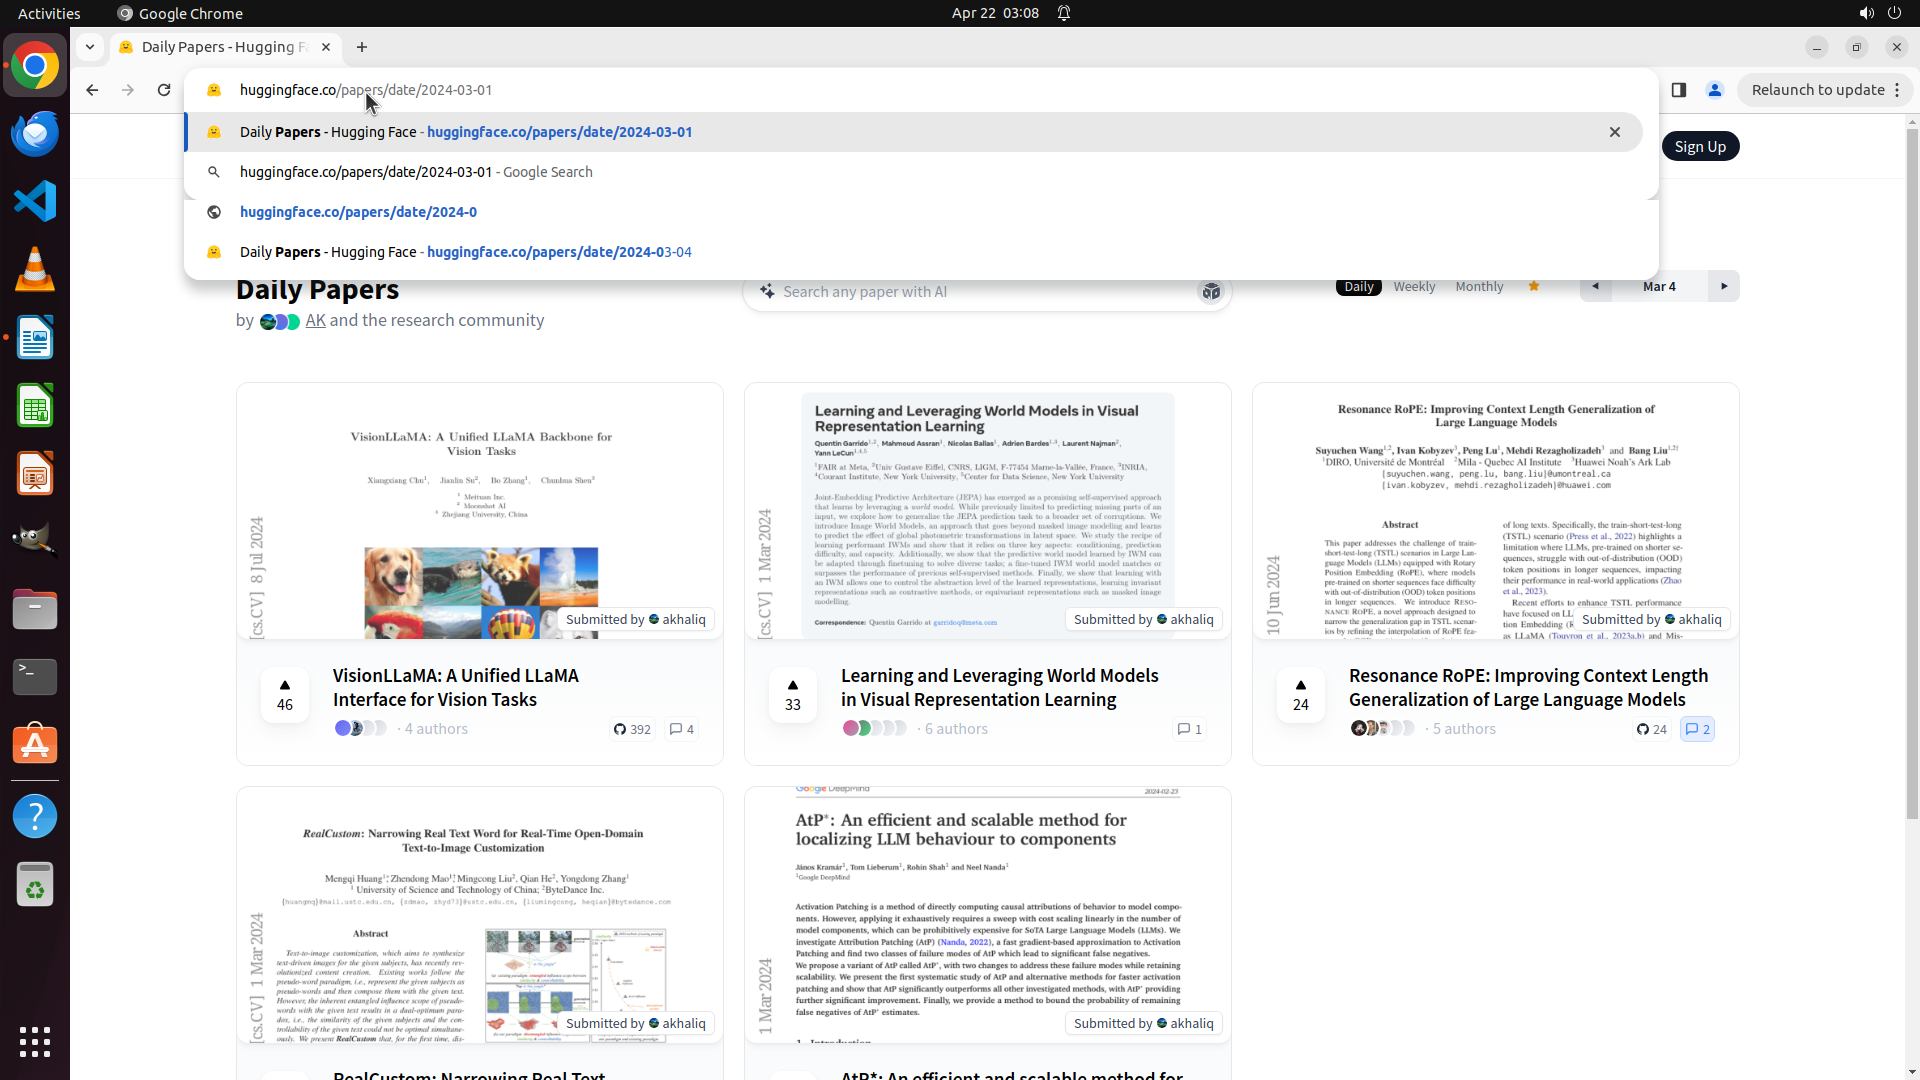Expand Relaunch to update menu

(1897, 90)
